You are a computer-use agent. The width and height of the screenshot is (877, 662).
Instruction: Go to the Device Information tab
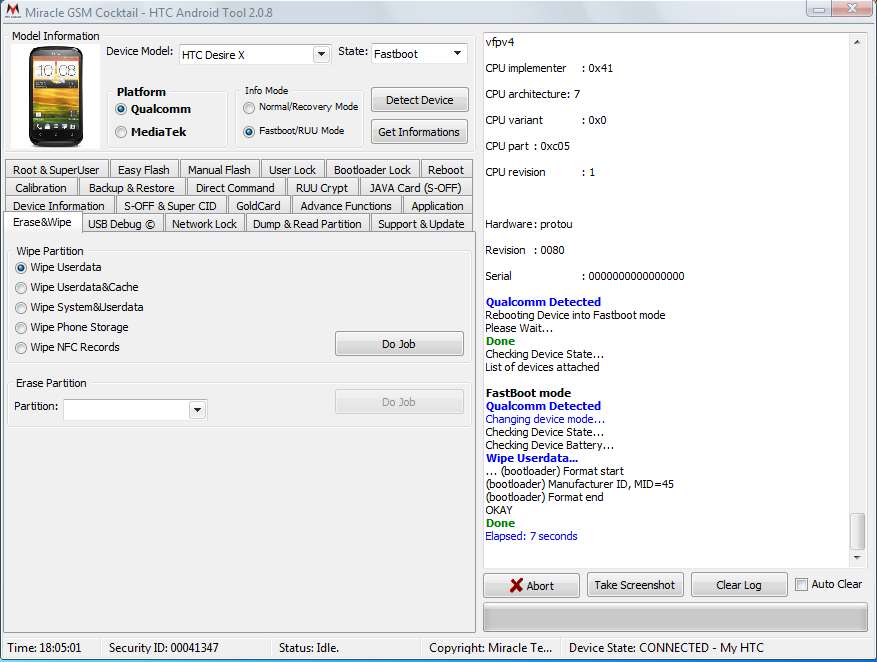coord(59,205)
